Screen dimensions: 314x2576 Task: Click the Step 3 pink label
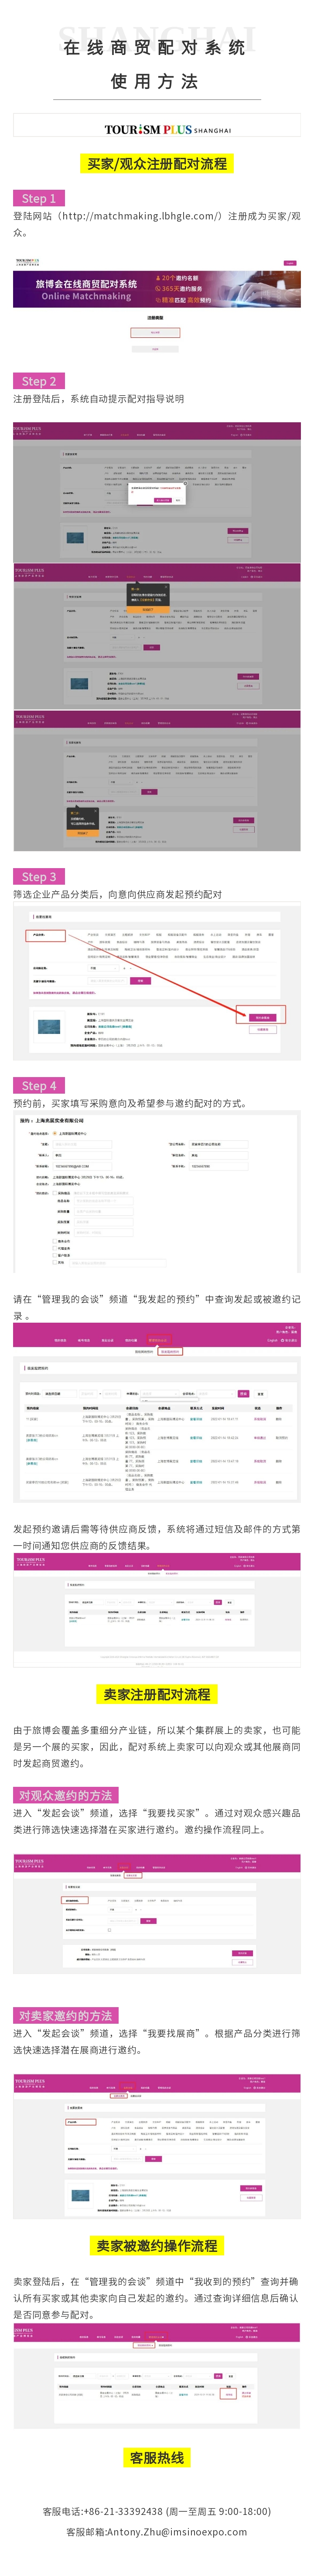pyautogui.click(x=39, y=877)
